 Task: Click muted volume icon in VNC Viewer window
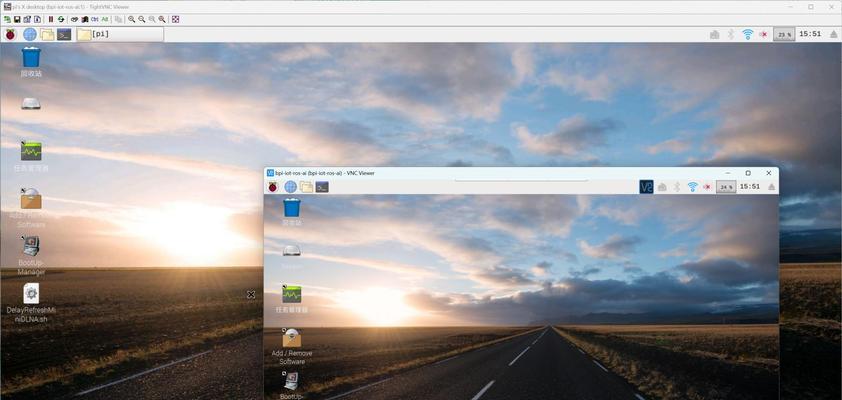point(707,187)
